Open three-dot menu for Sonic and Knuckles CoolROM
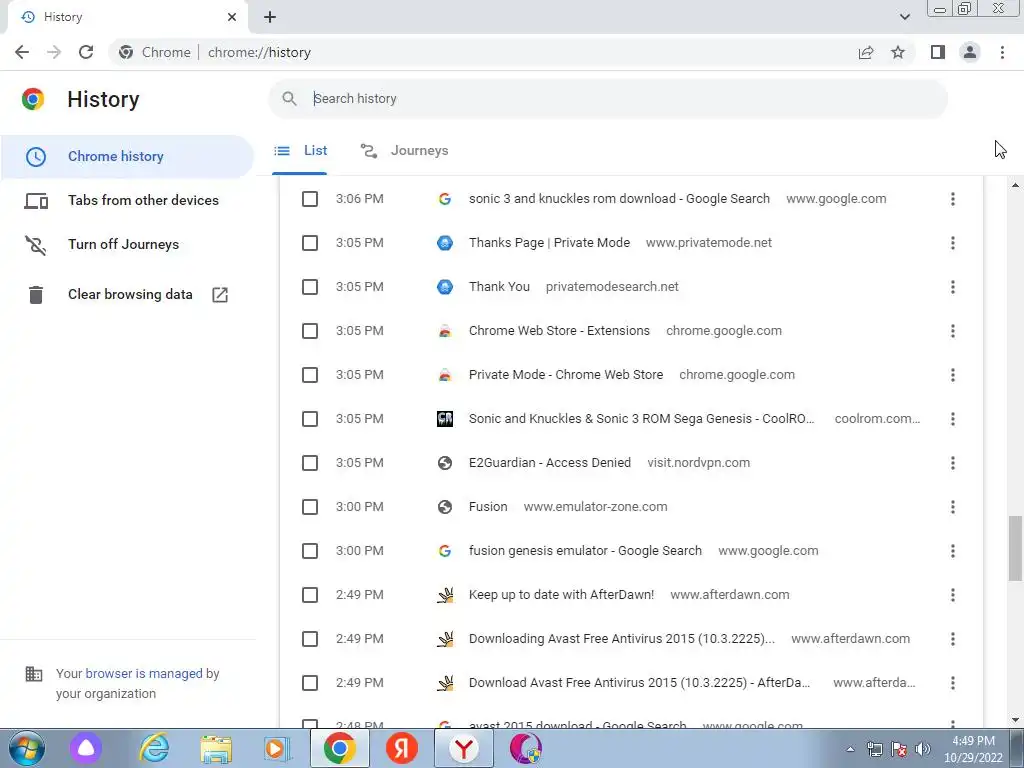 (953, 419)
